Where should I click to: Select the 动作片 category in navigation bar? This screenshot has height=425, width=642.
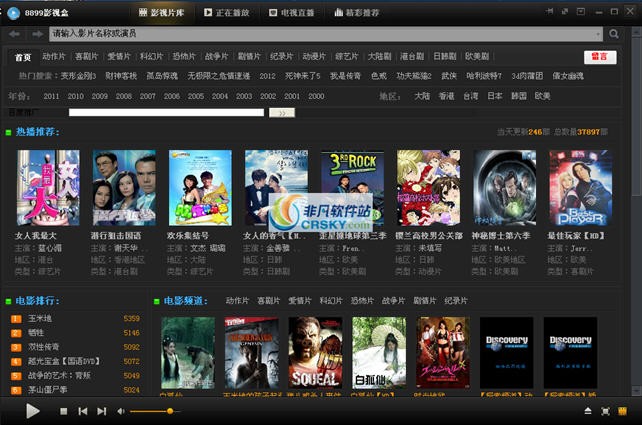point(54,57)
